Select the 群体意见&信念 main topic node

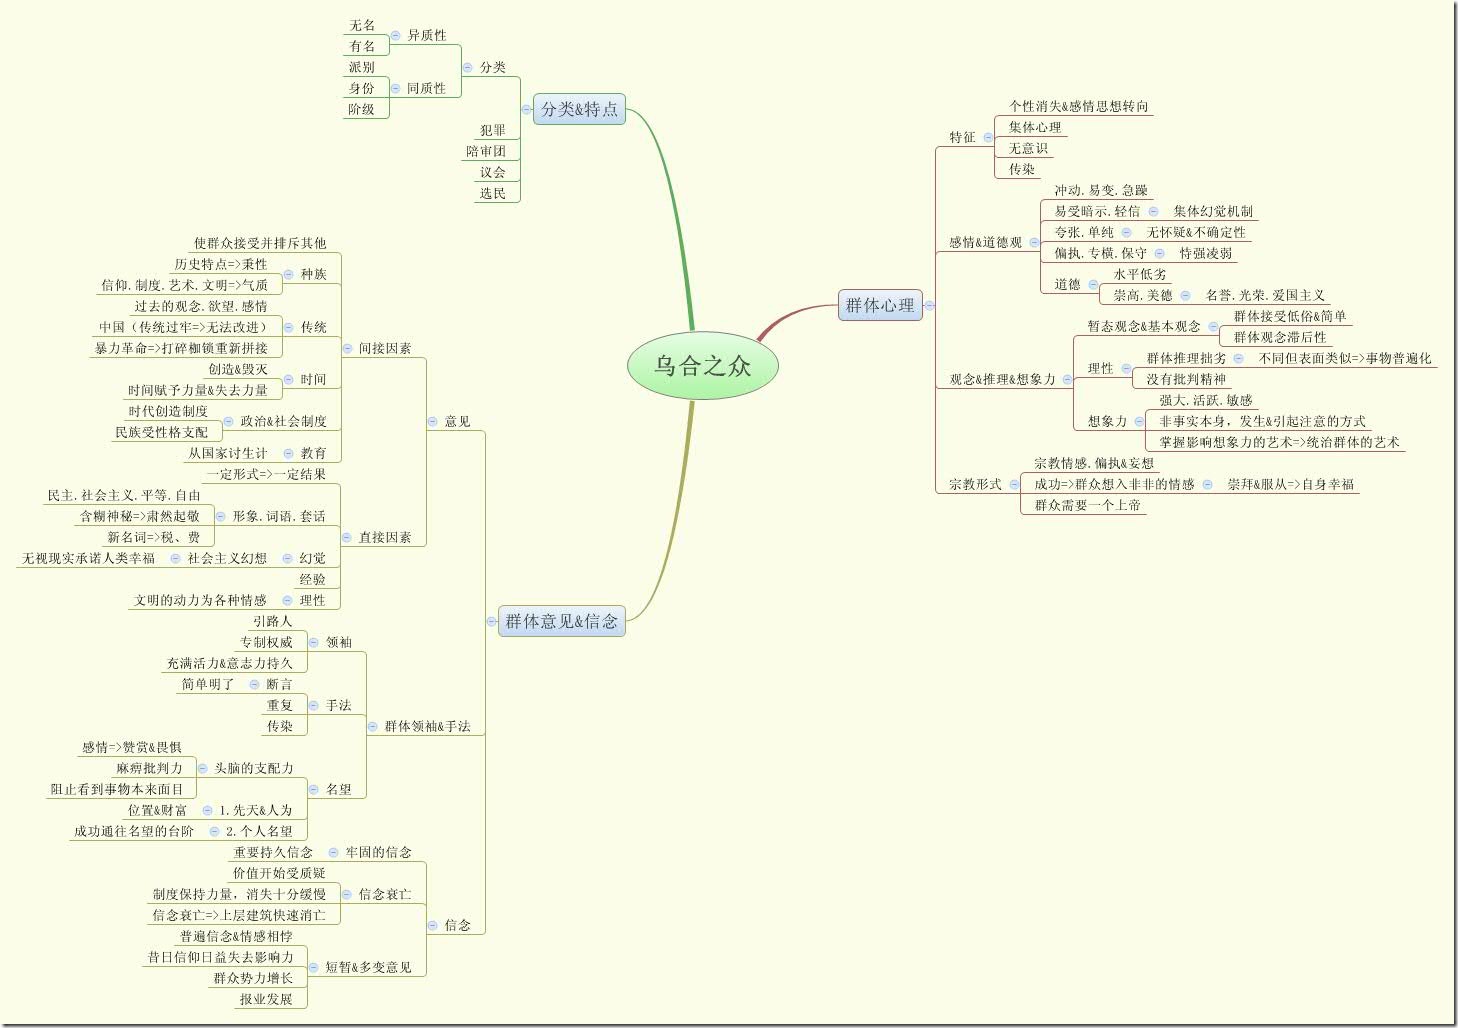tap(561, 621)
